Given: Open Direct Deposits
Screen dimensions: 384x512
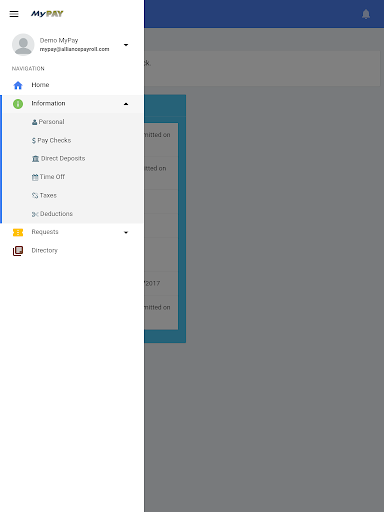Looking at the screenshot, I should (x=63, y=158).
